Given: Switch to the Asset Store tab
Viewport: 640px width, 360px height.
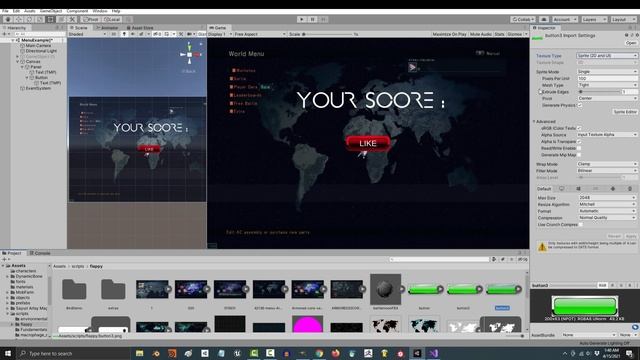Looking at the screenshot, I should 140,28.
